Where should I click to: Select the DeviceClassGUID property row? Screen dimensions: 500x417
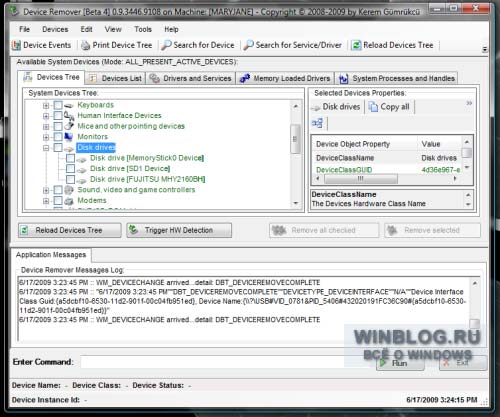[387, 170]
